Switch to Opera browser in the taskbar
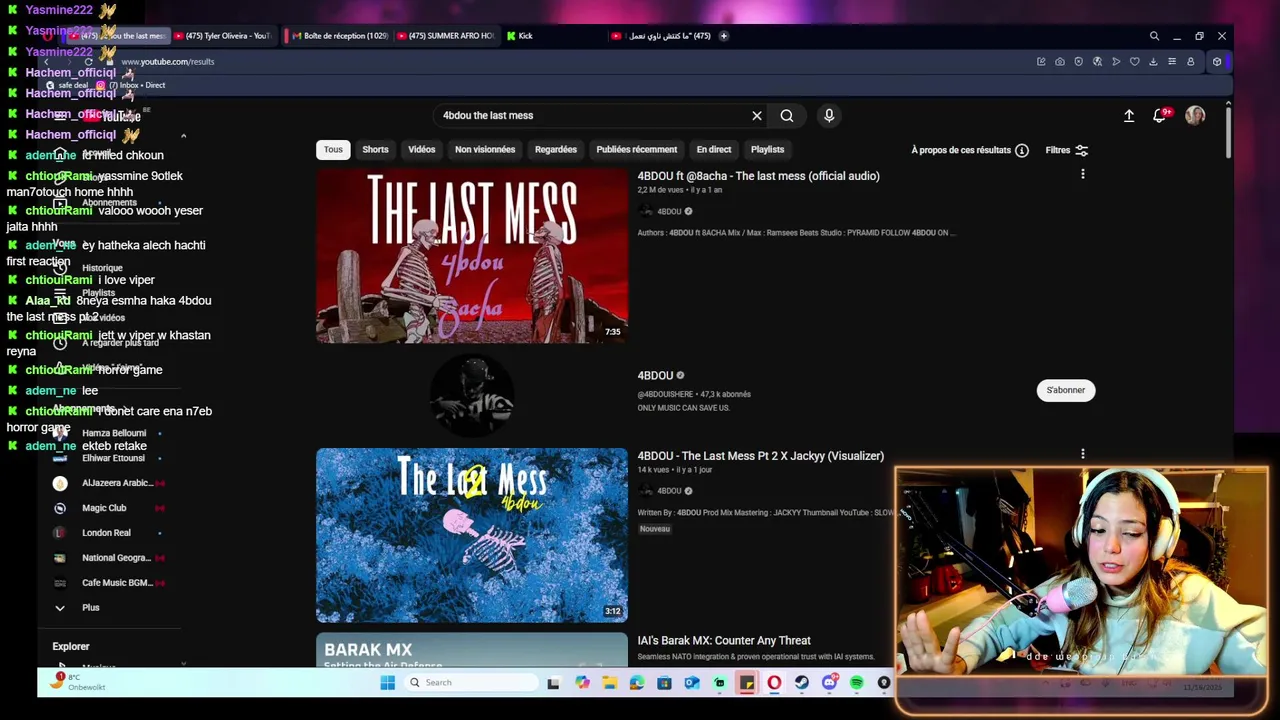Image resolution: width=1280 pixels, height=720 pixels. pyautogui.click(x=774, y=683)
